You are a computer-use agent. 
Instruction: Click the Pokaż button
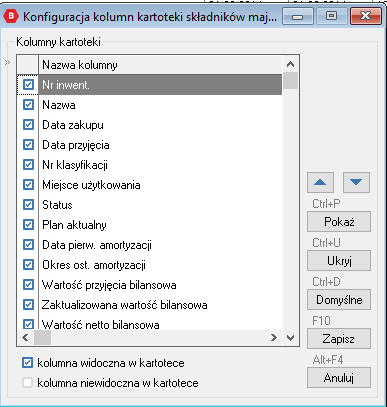click(x=339, y=222)
